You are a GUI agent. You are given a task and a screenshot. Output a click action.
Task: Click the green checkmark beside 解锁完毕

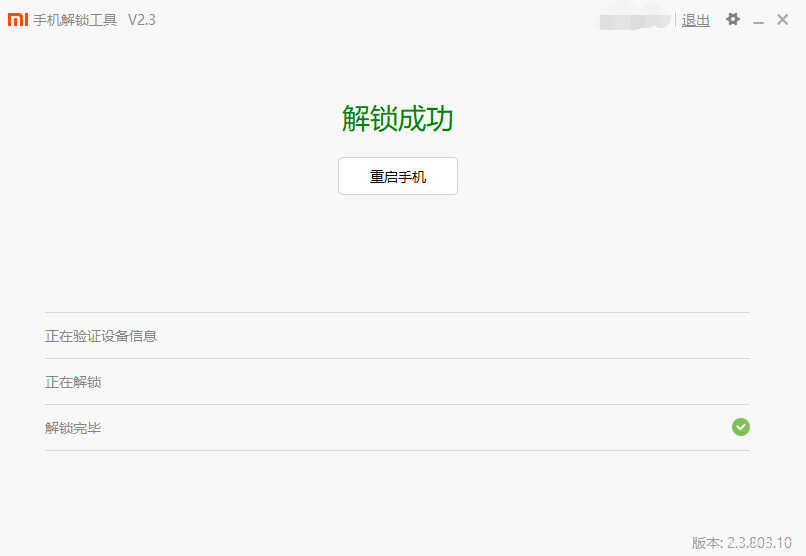[741, 427]
